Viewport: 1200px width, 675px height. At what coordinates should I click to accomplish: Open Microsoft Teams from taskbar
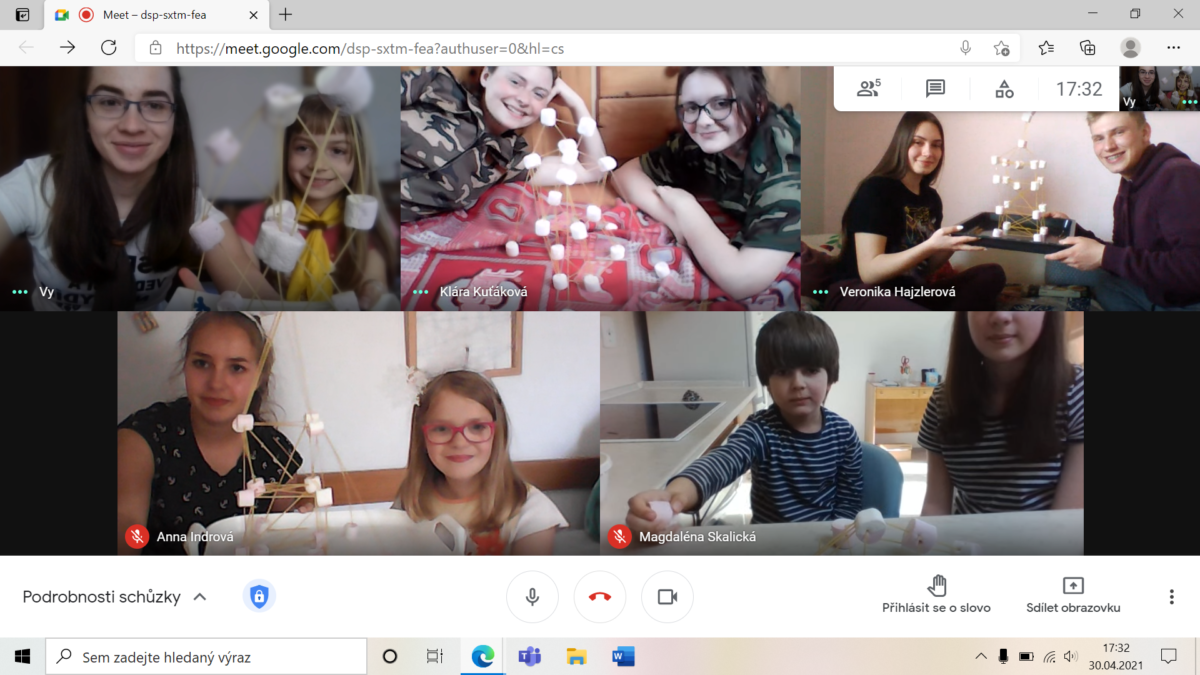pos(529,656)
